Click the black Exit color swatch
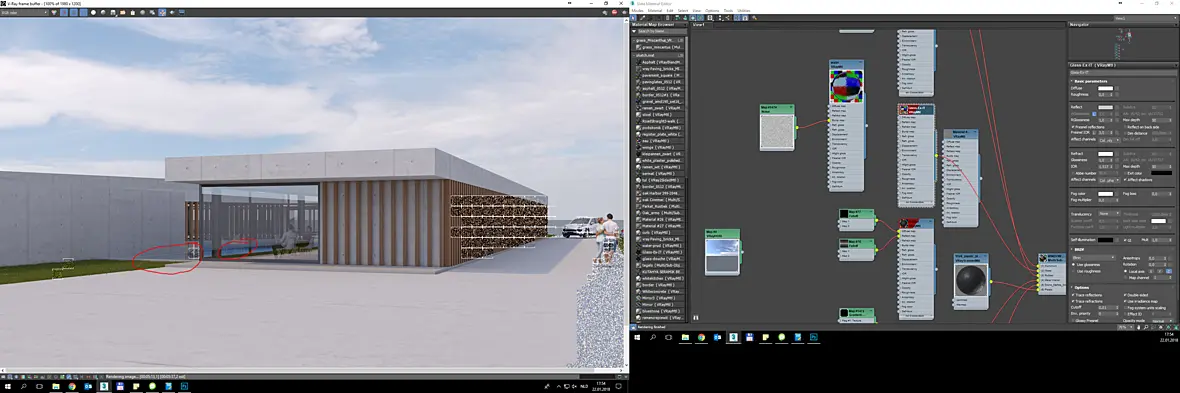 coord(1161,173)
